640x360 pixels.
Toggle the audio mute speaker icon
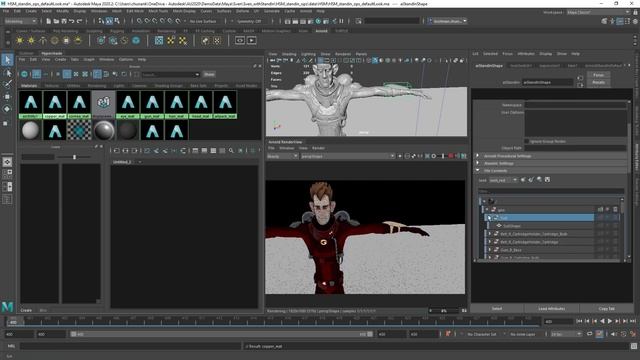(613, 334)
